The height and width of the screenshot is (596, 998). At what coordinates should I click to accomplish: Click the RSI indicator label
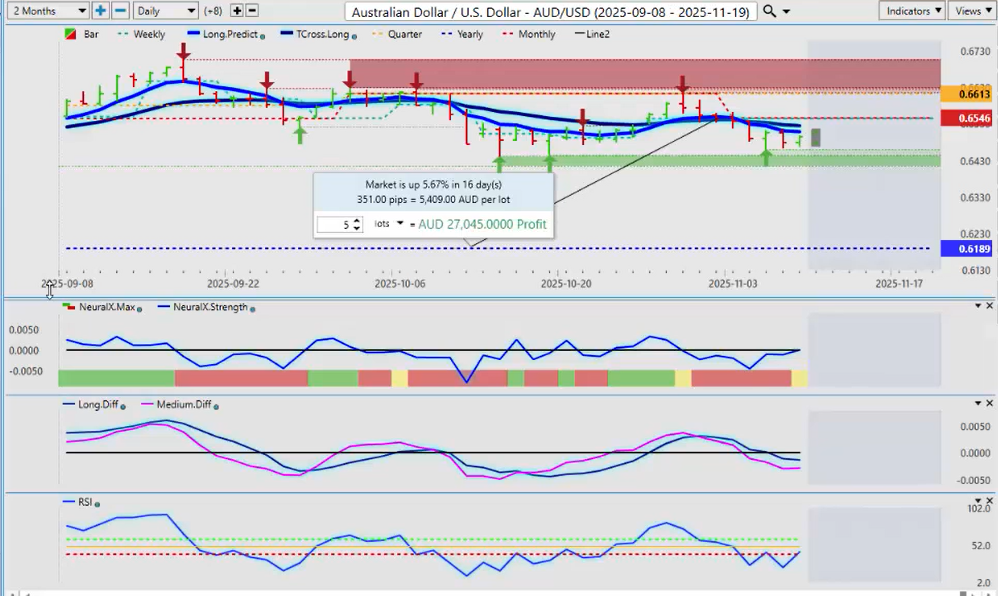(84, 502)
